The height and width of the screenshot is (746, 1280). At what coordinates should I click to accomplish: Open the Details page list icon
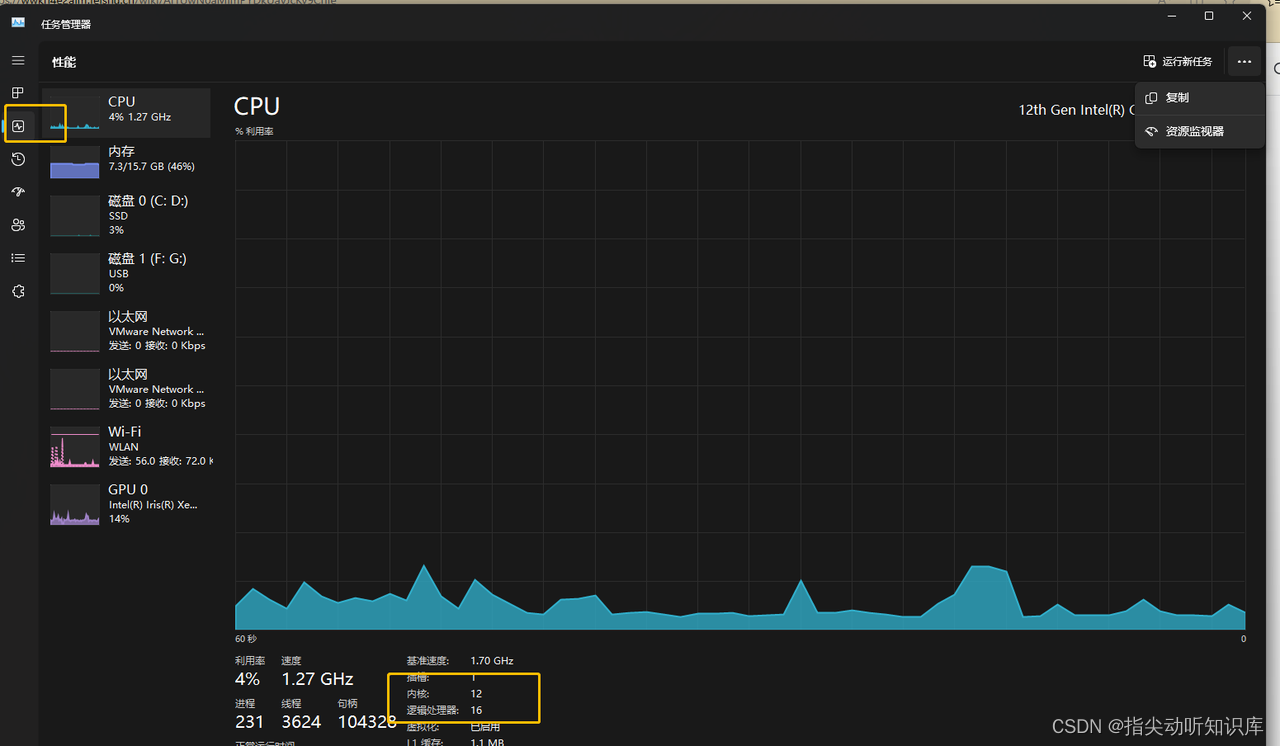coord(18,258)
